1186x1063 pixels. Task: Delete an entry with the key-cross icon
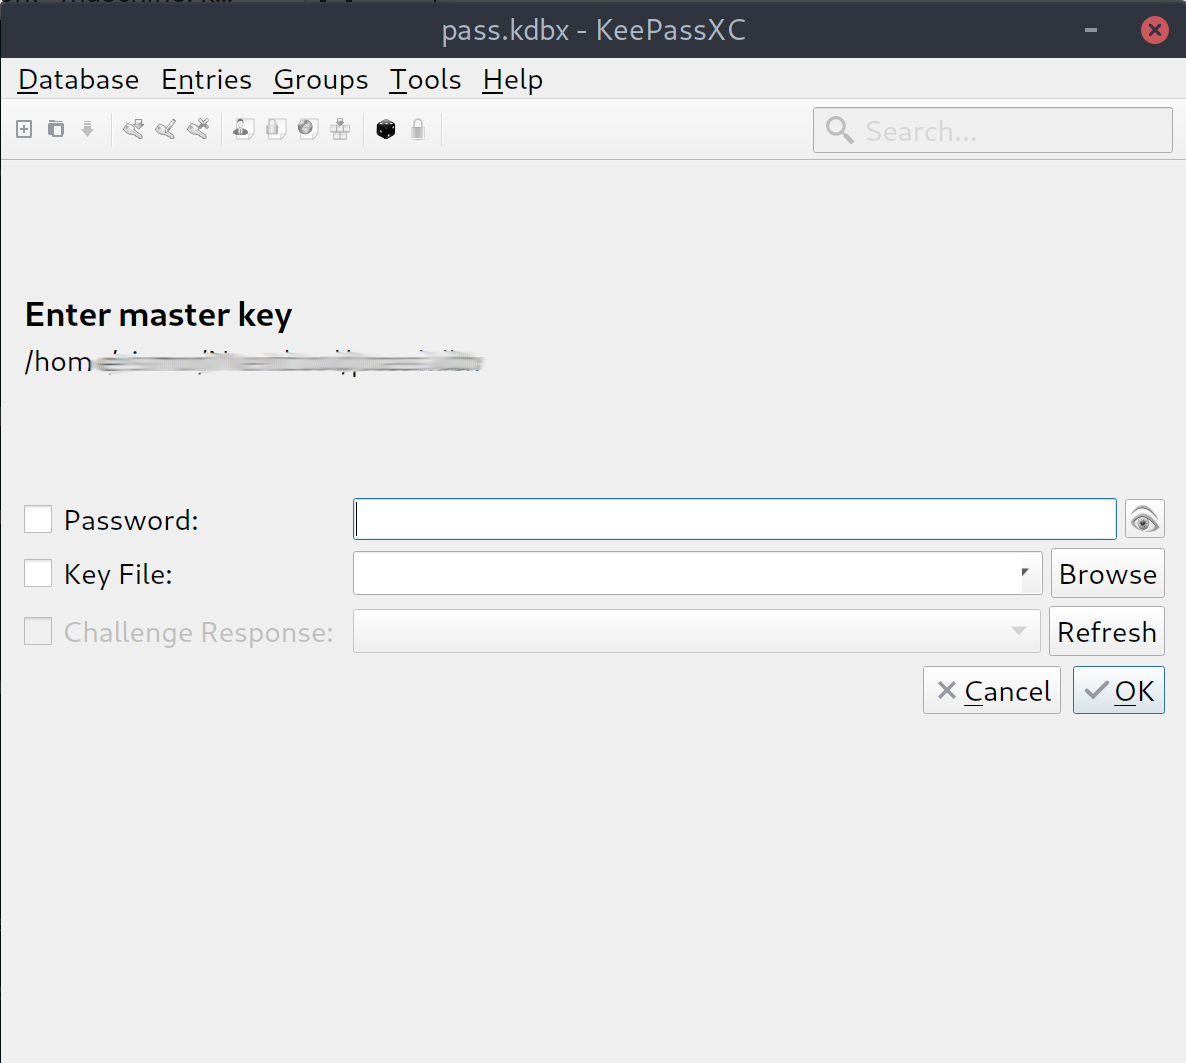(x=197, y=128)
